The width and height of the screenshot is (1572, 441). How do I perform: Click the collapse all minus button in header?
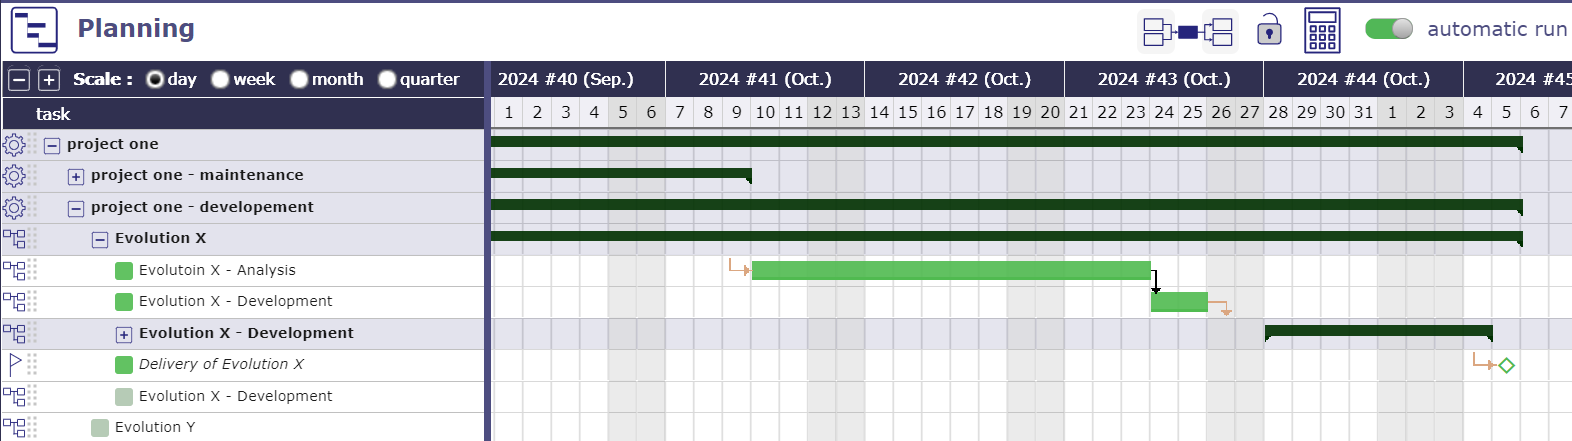pyautogui.click(x=19, y=80)
